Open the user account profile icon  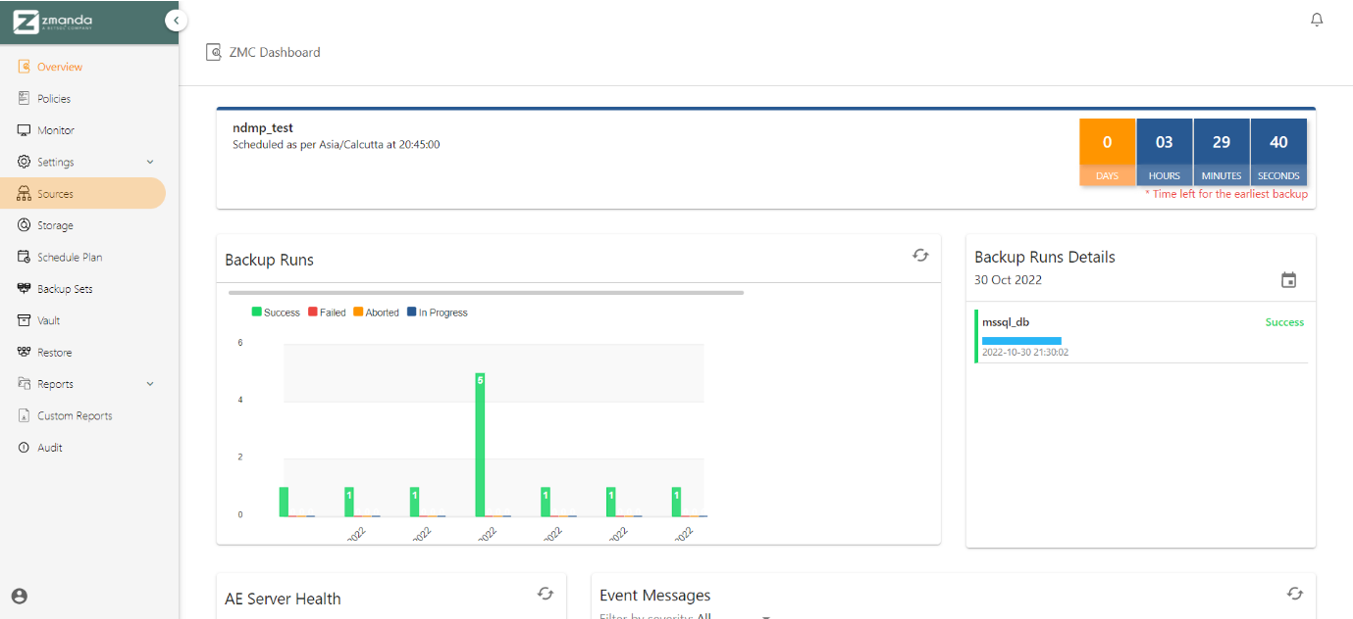(19, 596)
